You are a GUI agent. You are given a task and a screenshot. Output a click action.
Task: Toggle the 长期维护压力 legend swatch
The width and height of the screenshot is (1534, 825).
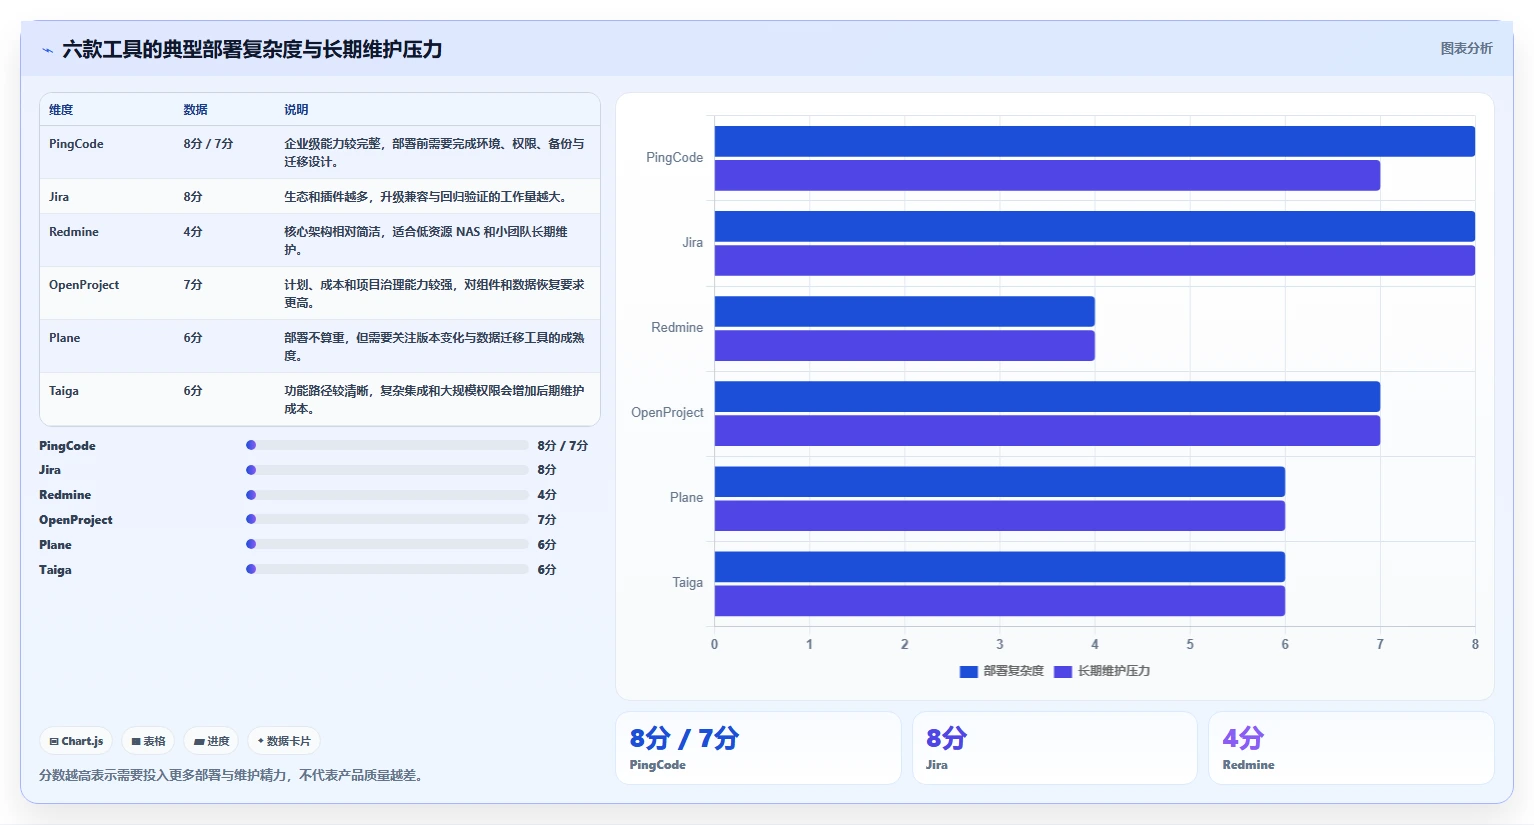pos(1063,671)
